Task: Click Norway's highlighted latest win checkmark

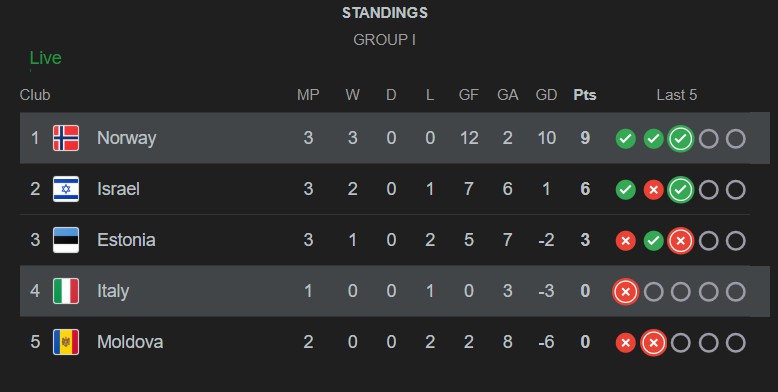Action: [x=681, y=139]
